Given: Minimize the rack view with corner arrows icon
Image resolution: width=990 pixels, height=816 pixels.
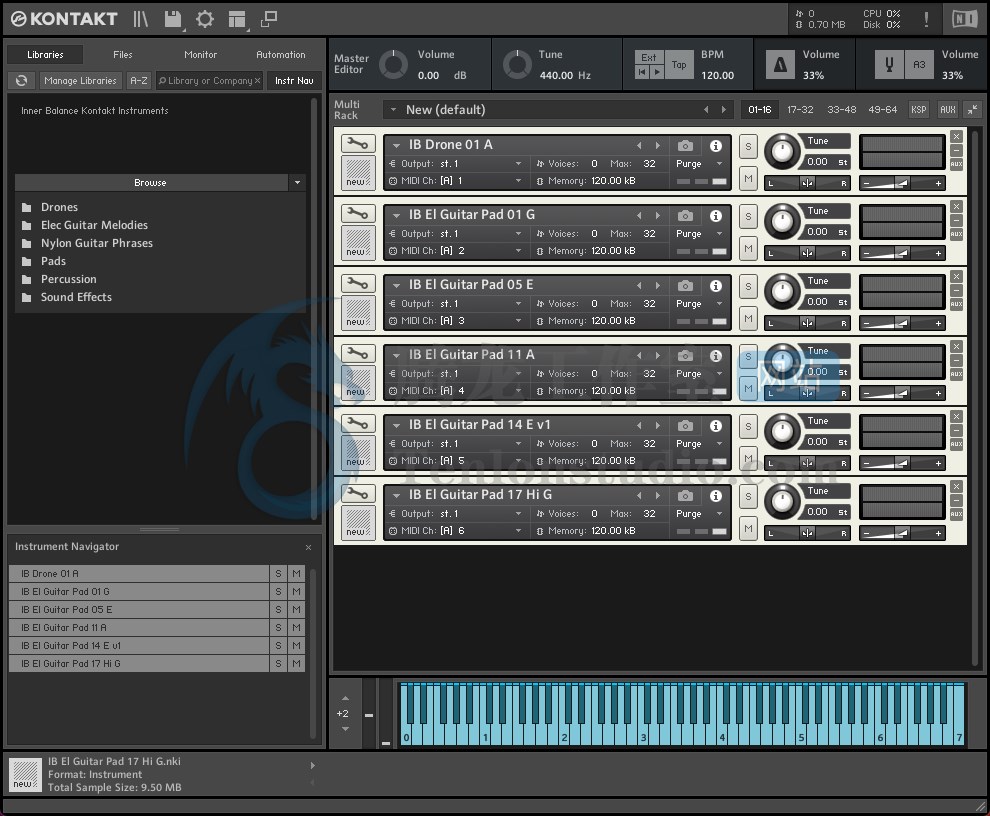Looking at the screenshot, I should tap(972, 109).
